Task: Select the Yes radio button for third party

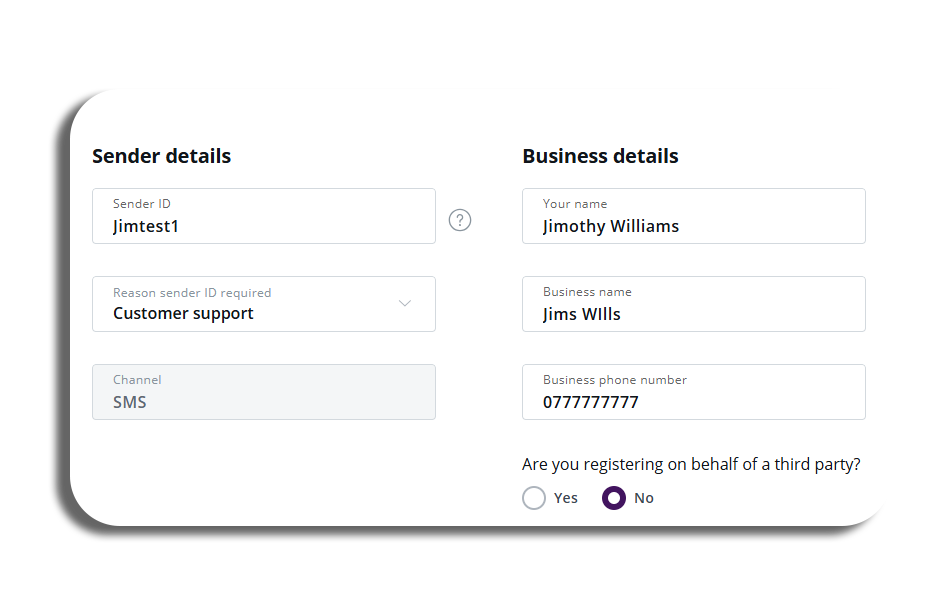Action: click(533, 498)
